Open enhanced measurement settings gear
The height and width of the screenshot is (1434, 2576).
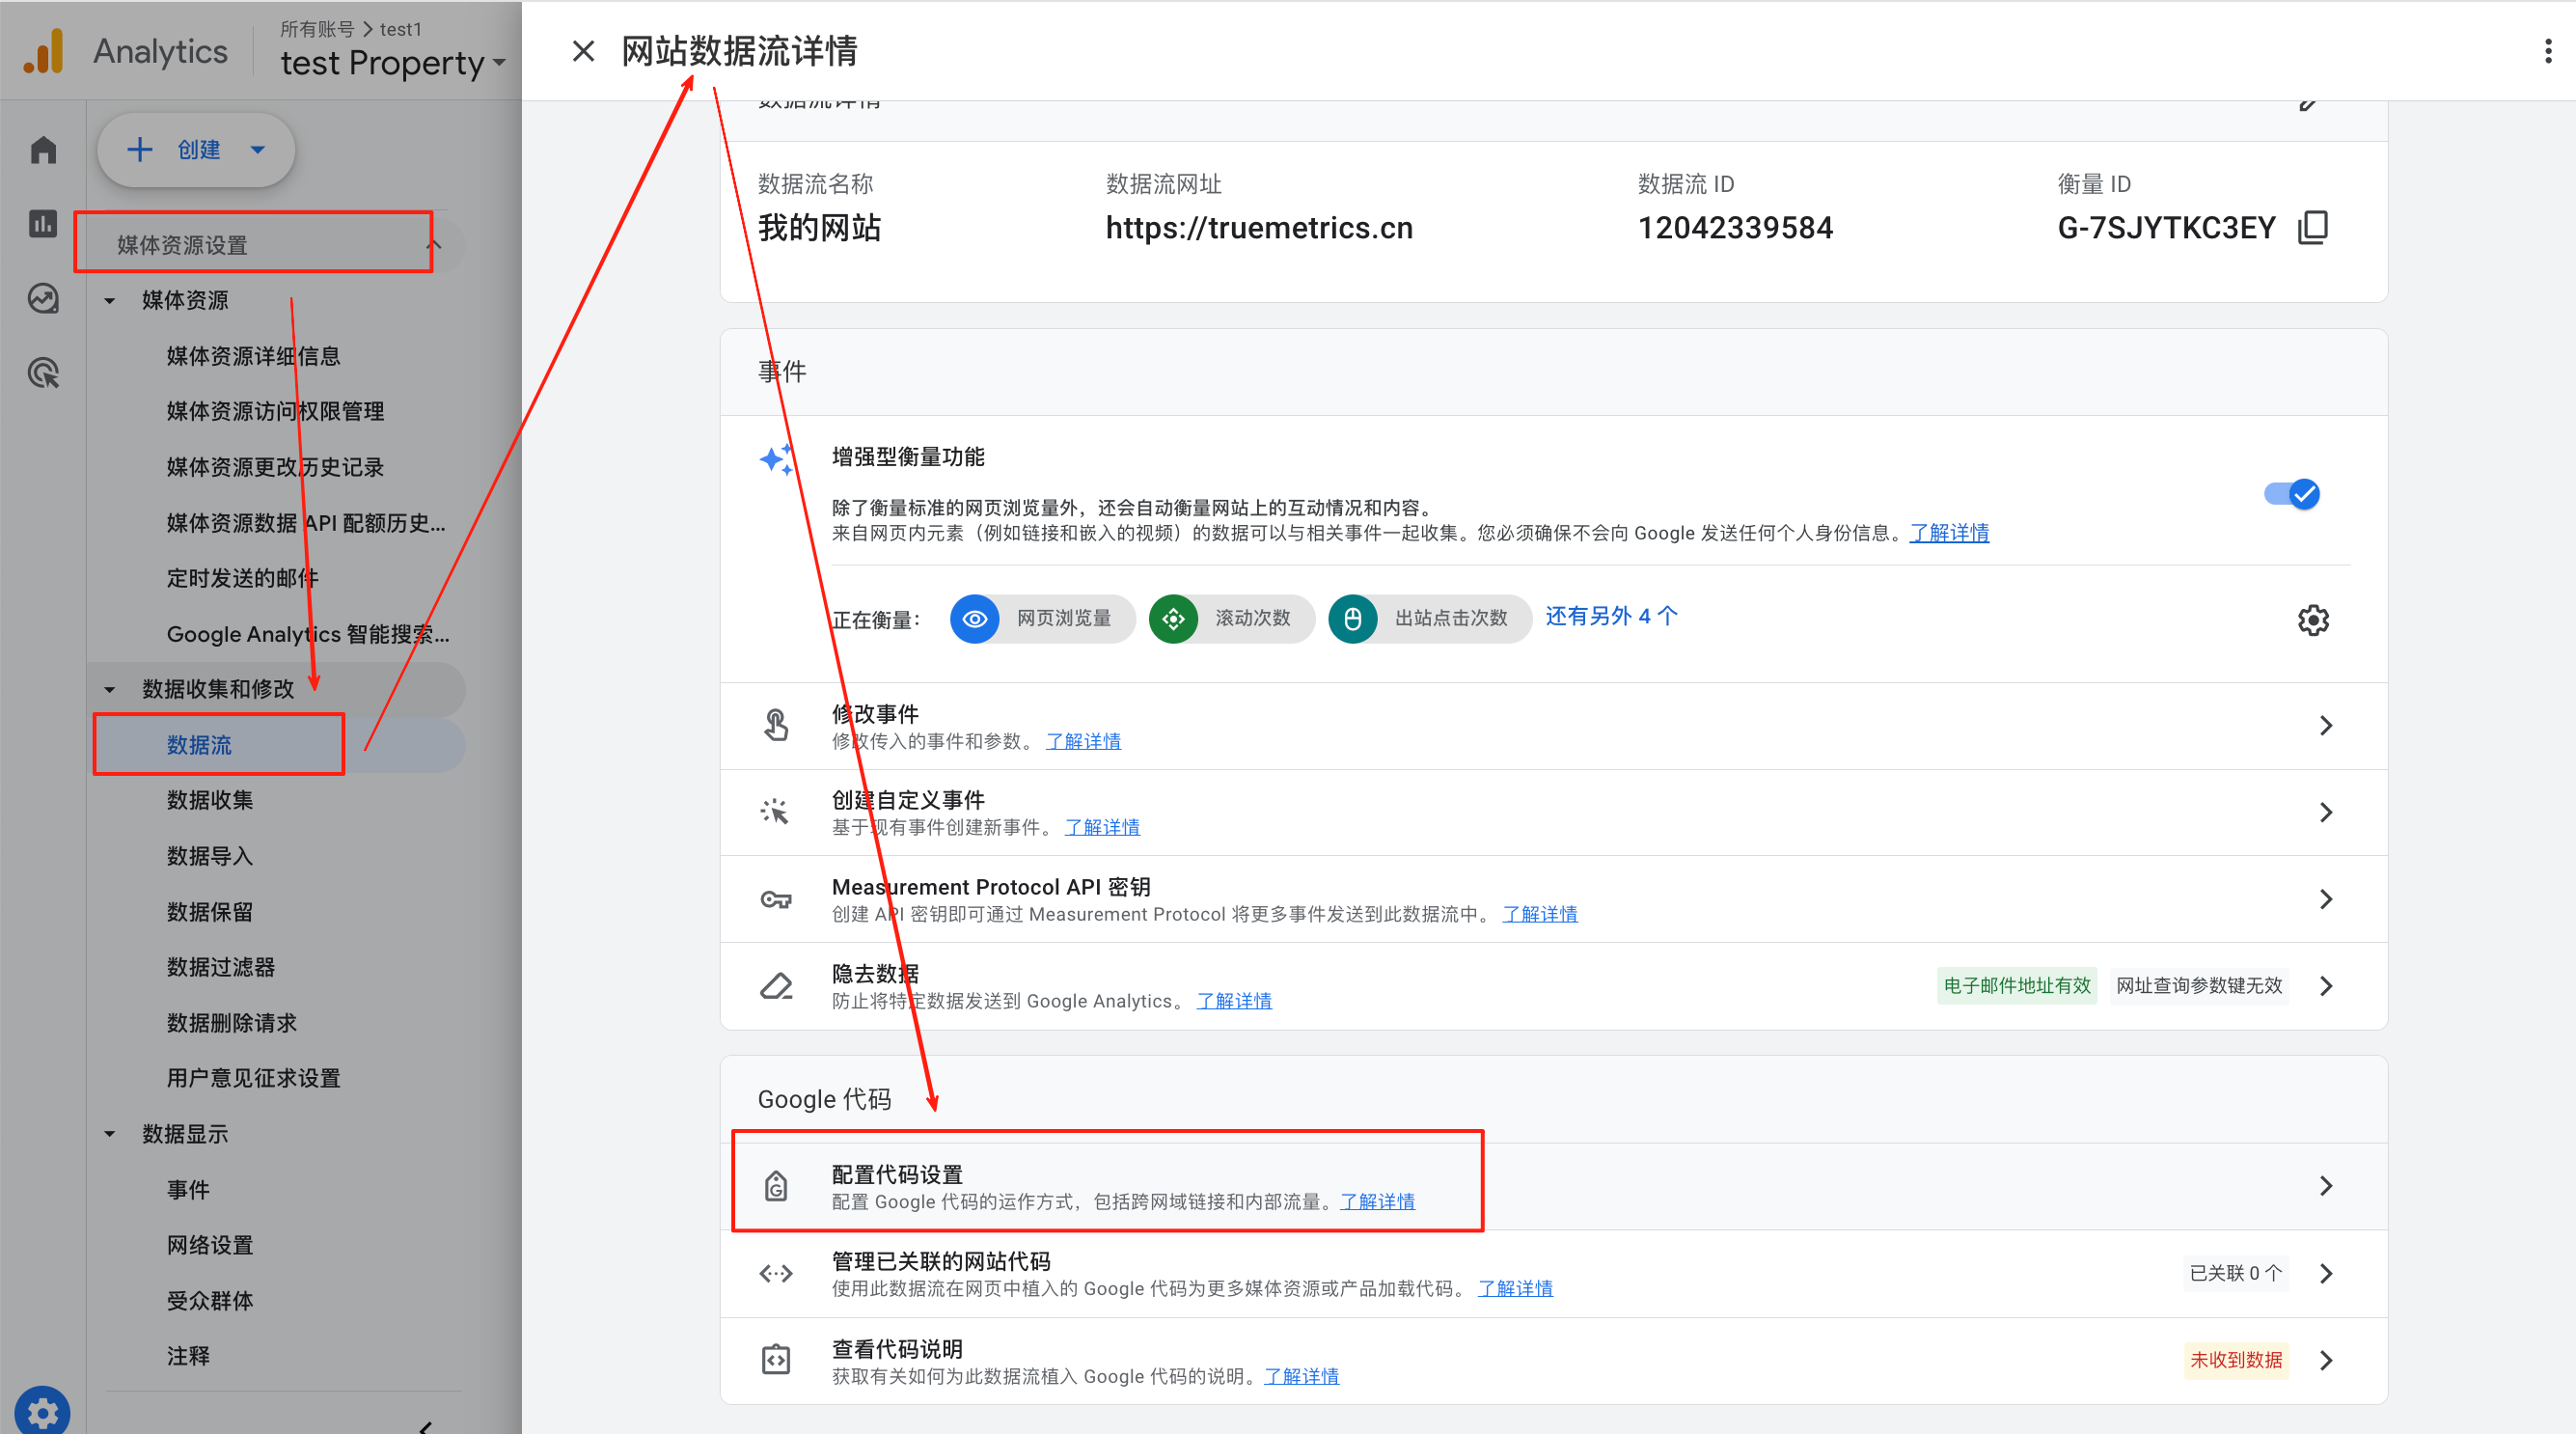pyautogui.click(x=2313, y=619)
